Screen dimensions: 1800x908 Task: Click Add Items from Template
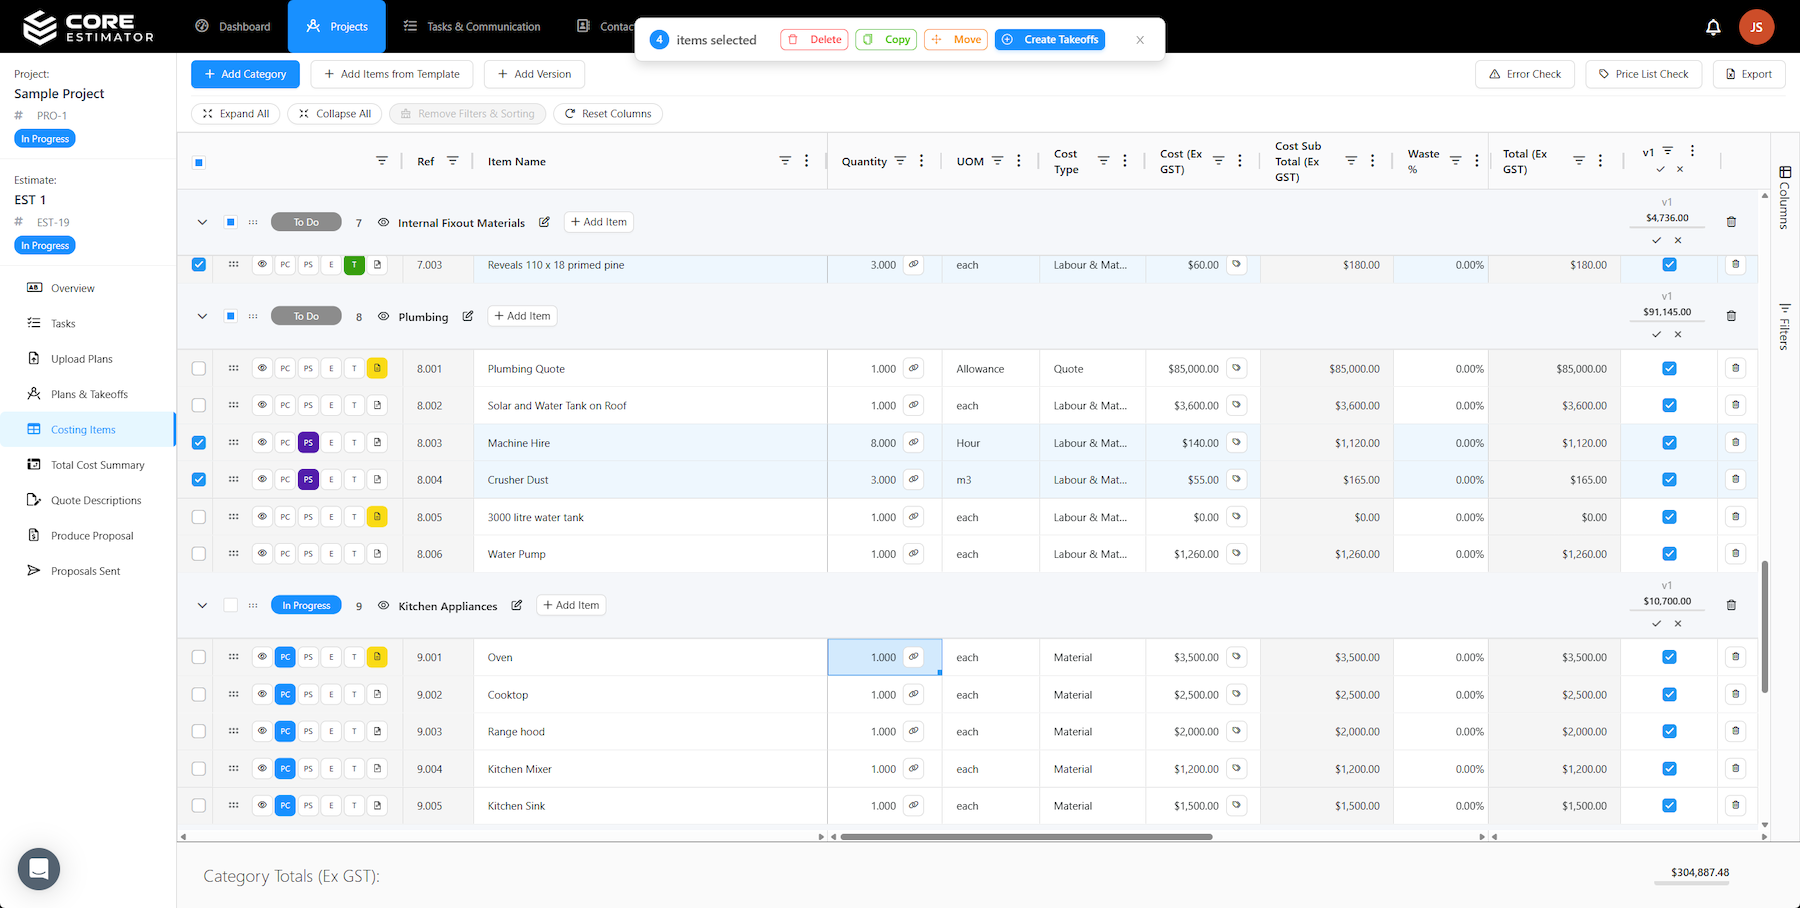(x=391, y=74)
